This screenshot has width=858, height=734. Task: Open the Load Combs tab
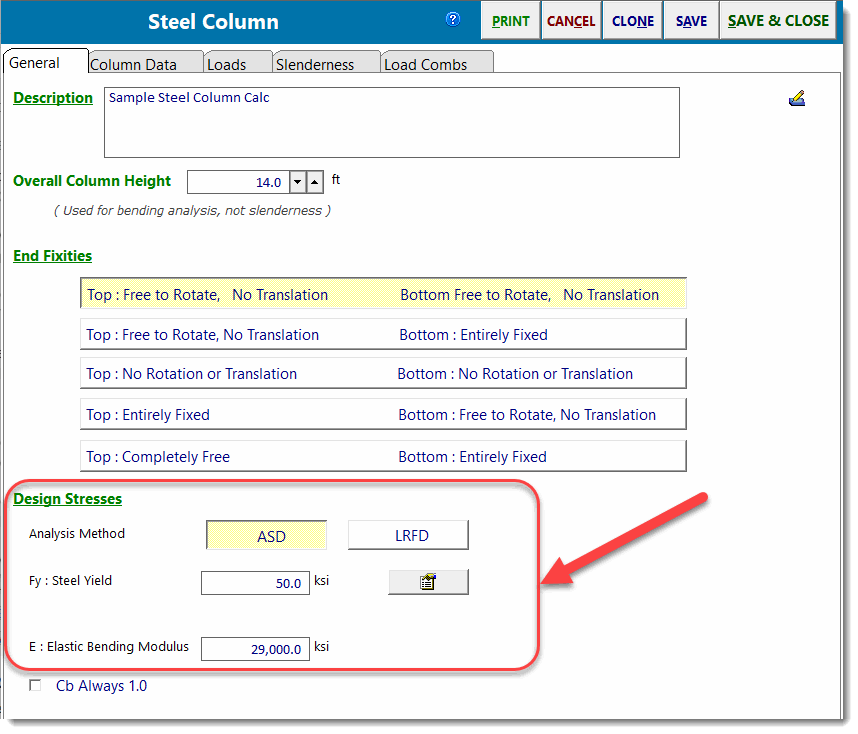[426, 64]
